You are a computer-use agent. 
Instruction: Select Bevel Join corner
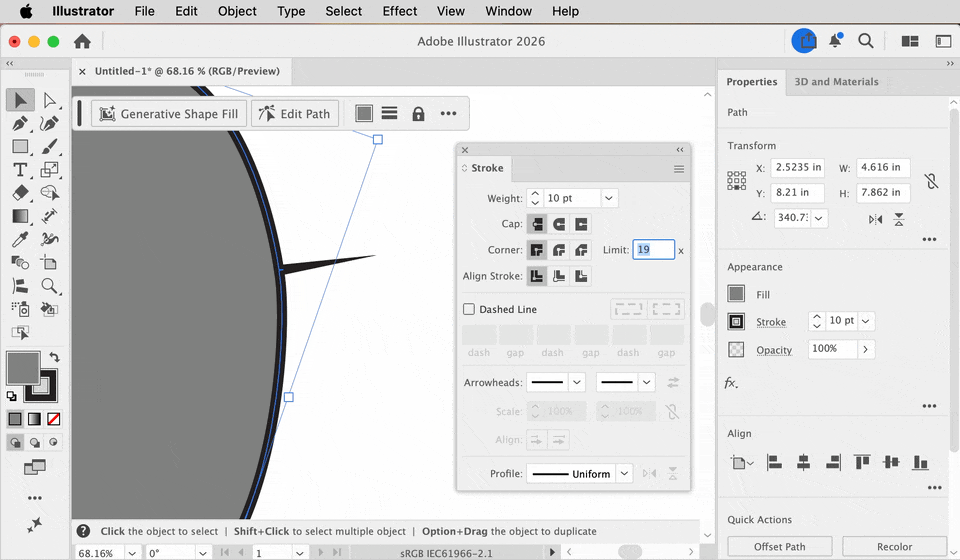(x=581, y=250)
